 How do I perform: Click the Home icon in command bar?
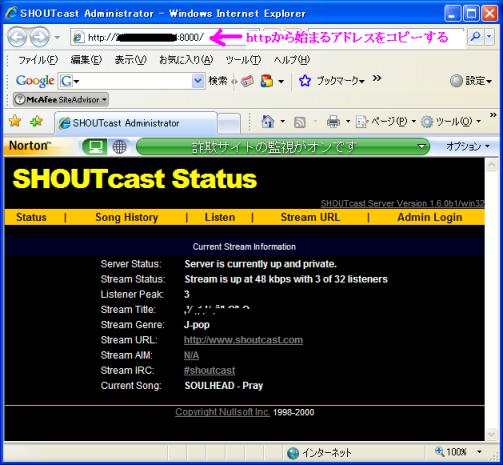268,121
